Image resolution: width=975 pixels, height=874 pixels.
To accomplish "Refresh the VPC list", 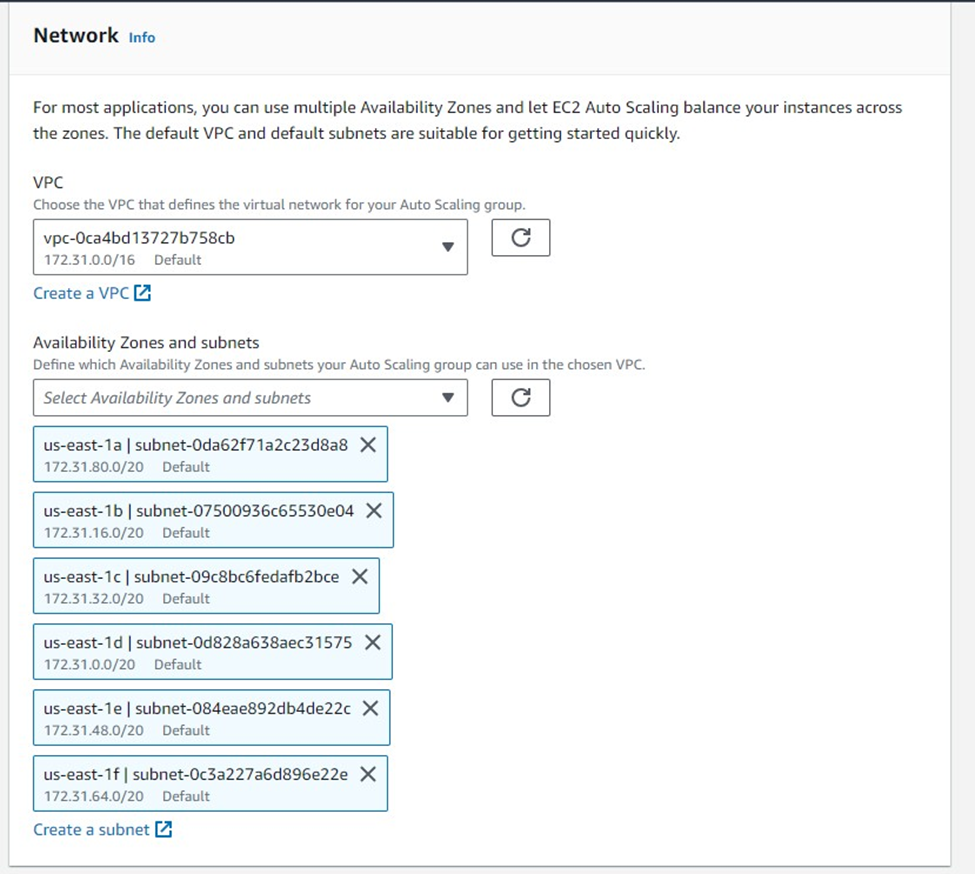I will pos(520,239).
